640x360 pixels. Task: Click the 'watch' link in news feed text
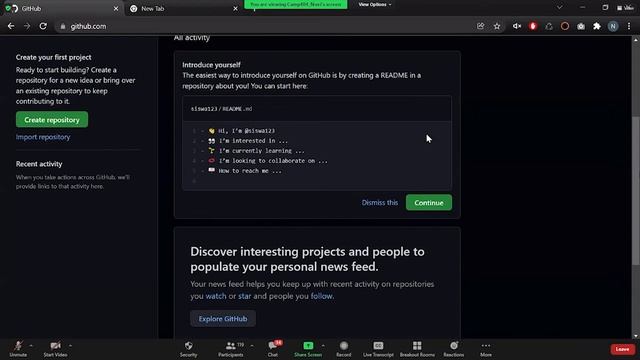click(216, 296)
